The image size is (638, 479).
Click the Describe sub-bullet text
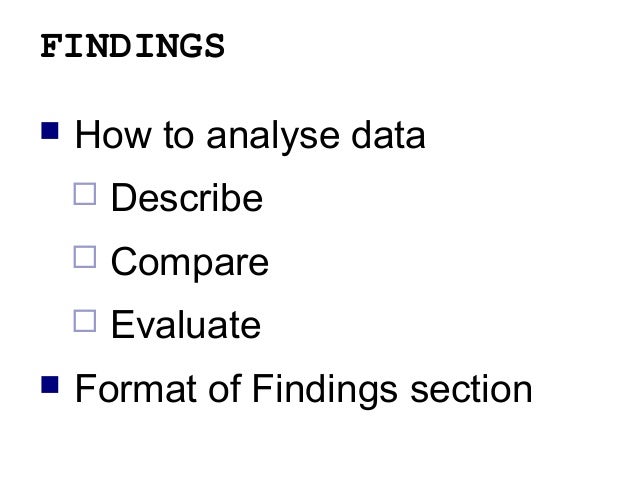click(x=186, y=199)
